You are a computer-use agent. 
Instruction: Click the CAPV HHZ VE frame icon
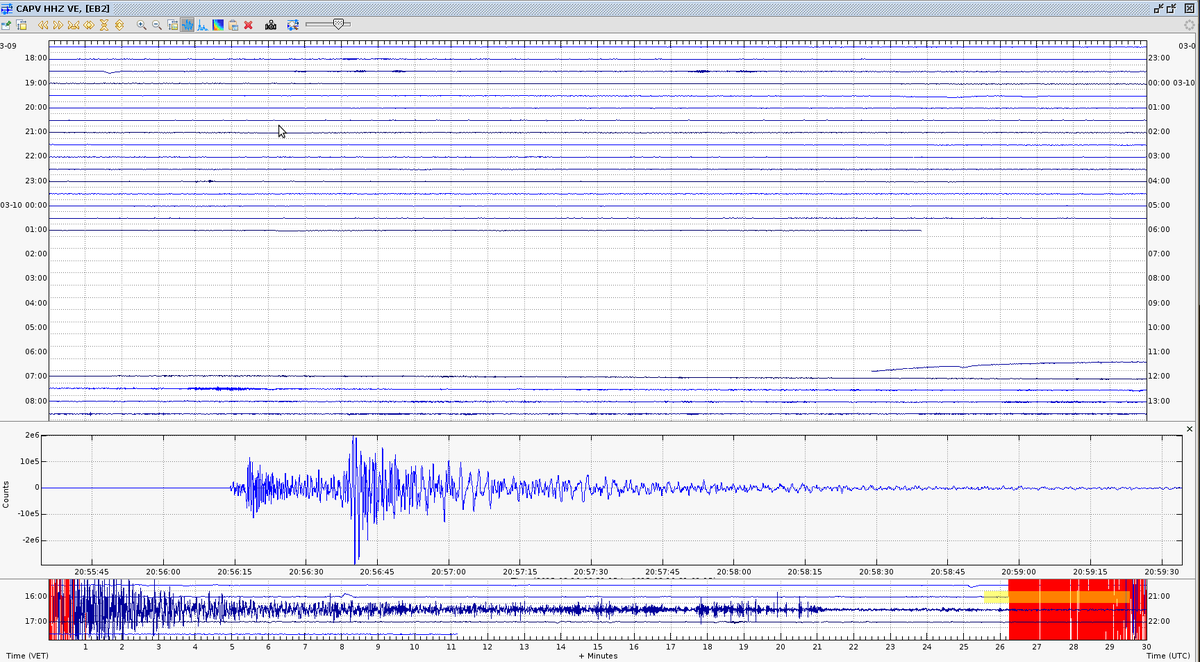pyautogui.click(x=7, y=7)
